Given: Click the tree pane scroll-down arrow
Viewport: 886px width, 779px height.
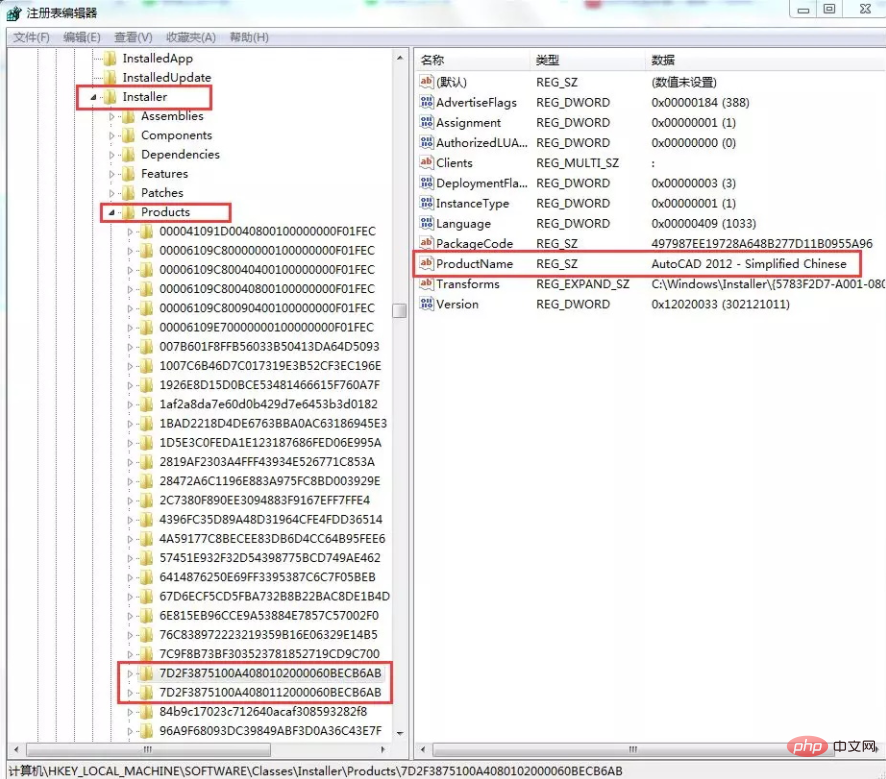Looking at the screenshot, I should coord(399,733).
